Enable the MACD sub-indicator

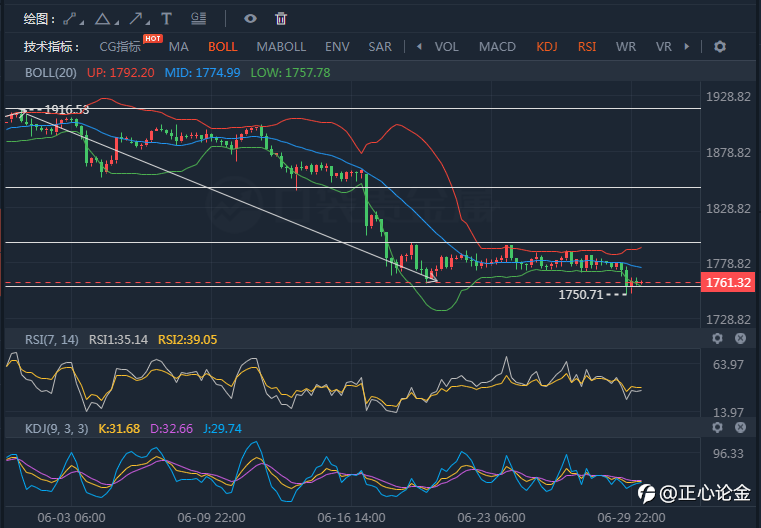(x=497, y=47)
